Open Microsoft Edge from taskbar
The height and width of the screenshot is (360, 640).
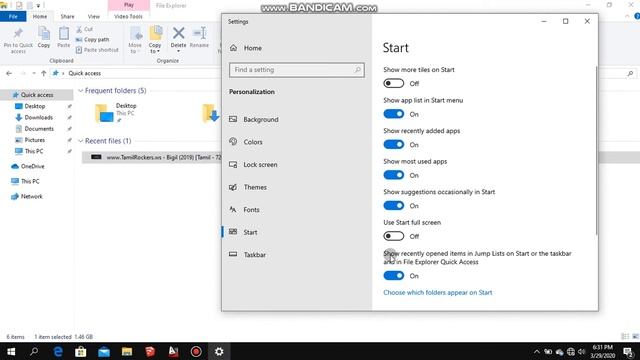tap(58, 351)
